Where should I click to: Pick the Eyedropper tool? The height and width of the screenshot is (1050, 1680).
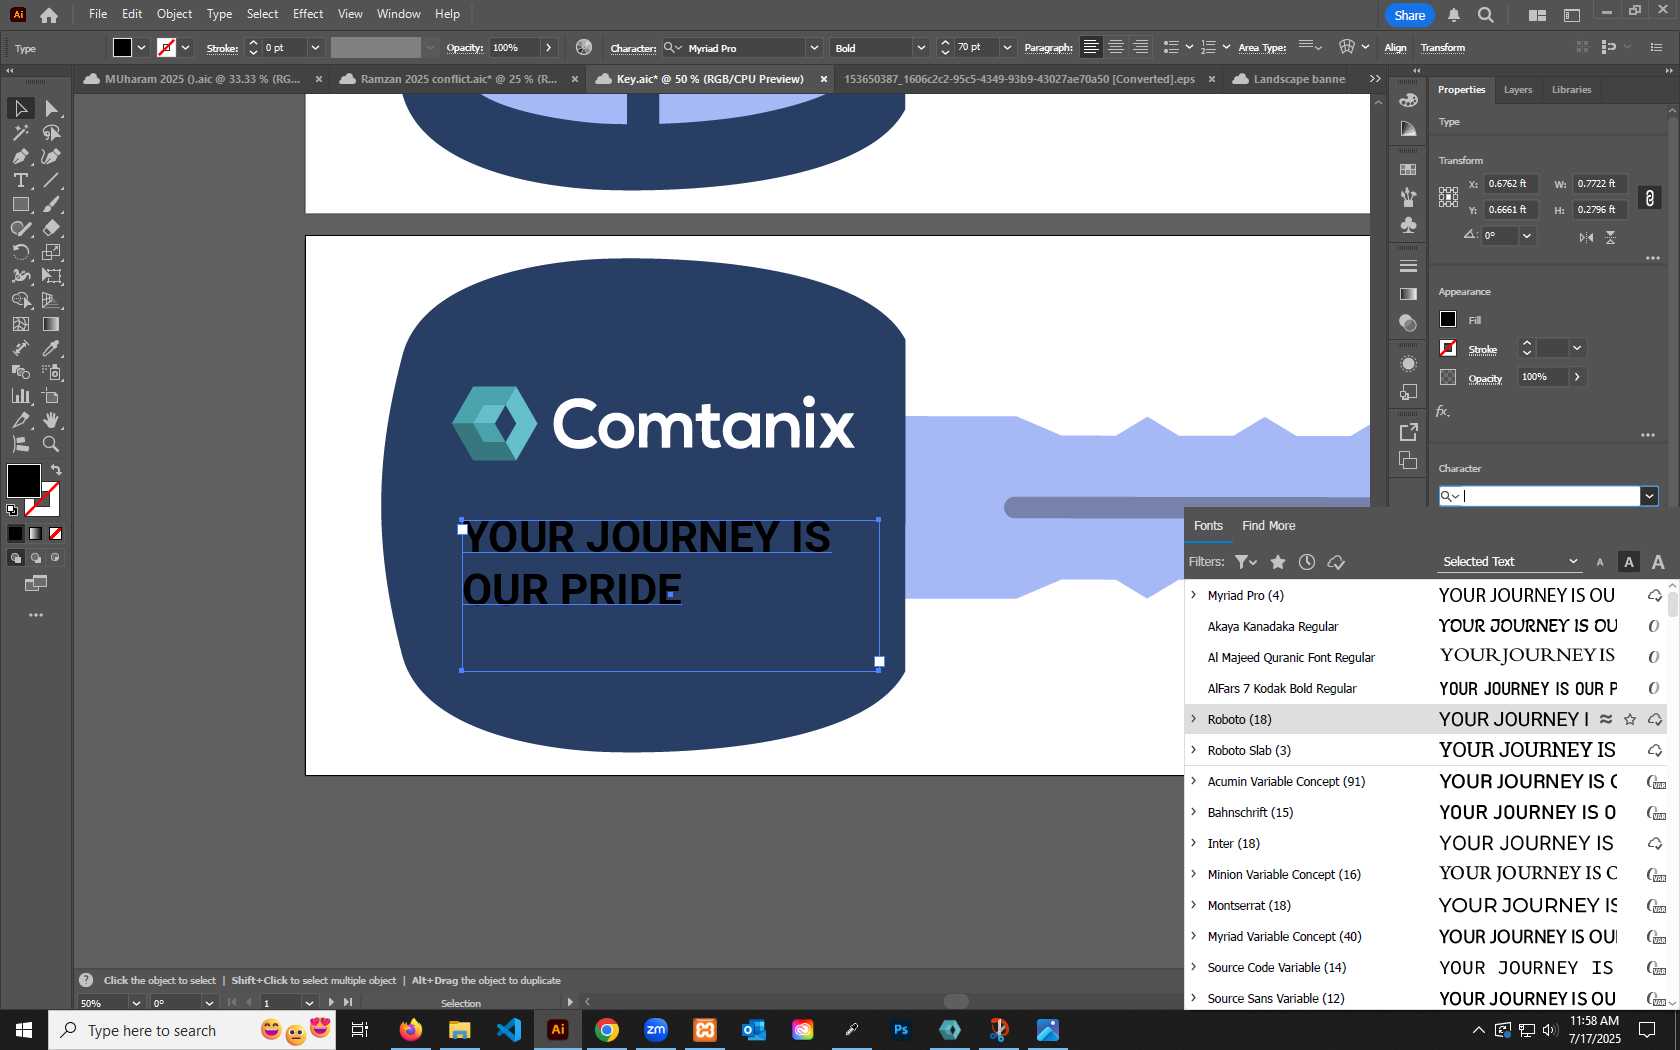(x=51, y=348)
